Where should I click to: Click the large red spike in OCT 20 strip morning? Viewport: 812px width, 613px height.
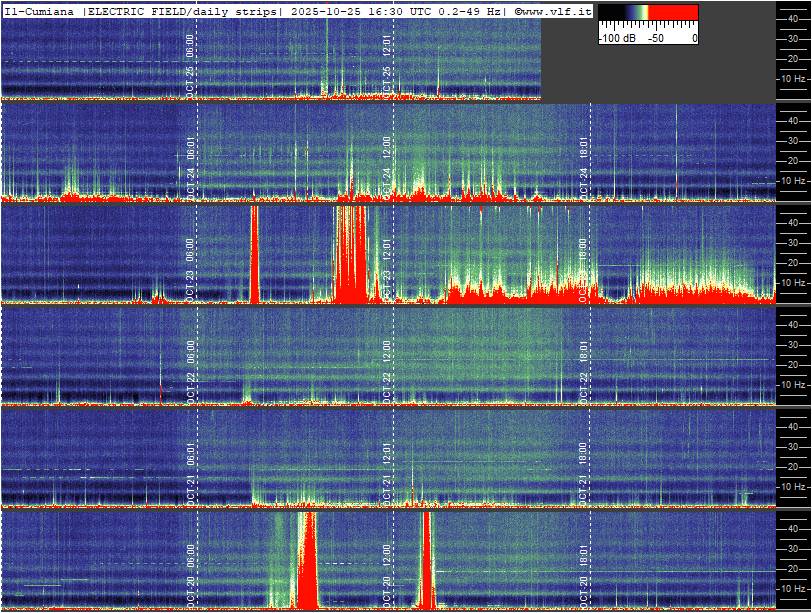(x=308, y=560)
